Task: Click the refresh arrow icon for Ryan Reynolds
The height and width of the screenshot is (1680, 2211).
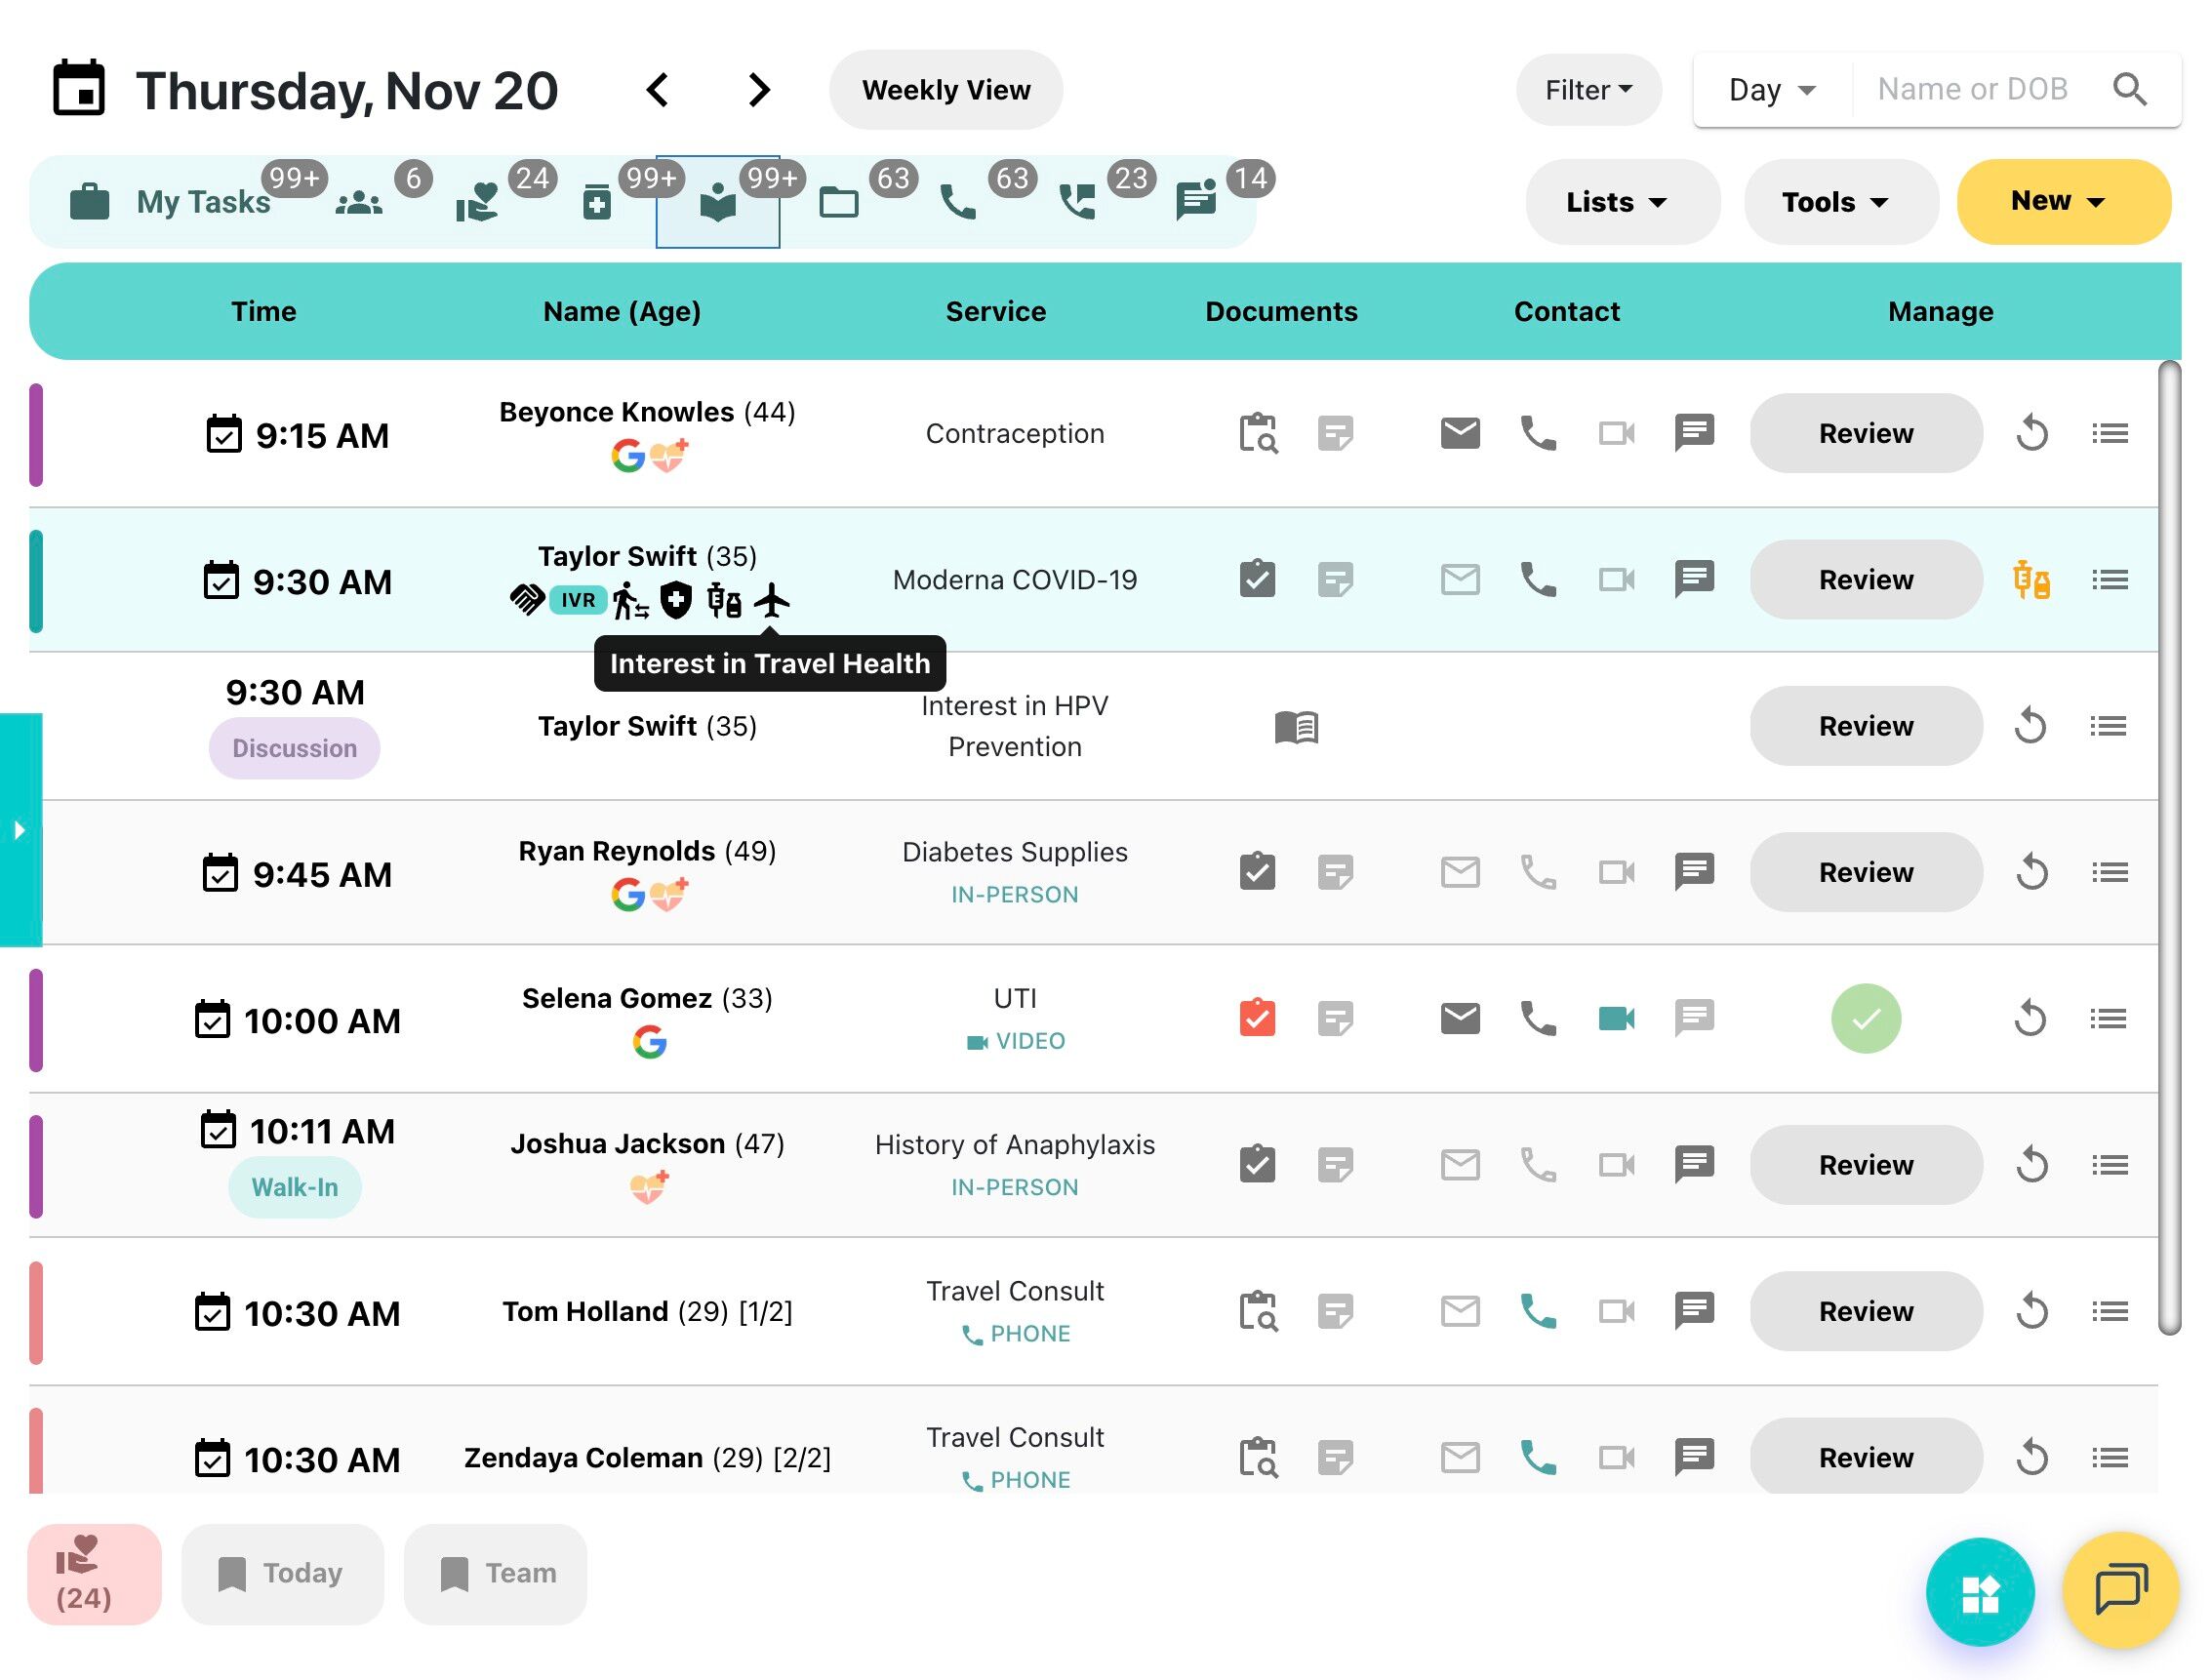Action: (x=2030, y=873)
